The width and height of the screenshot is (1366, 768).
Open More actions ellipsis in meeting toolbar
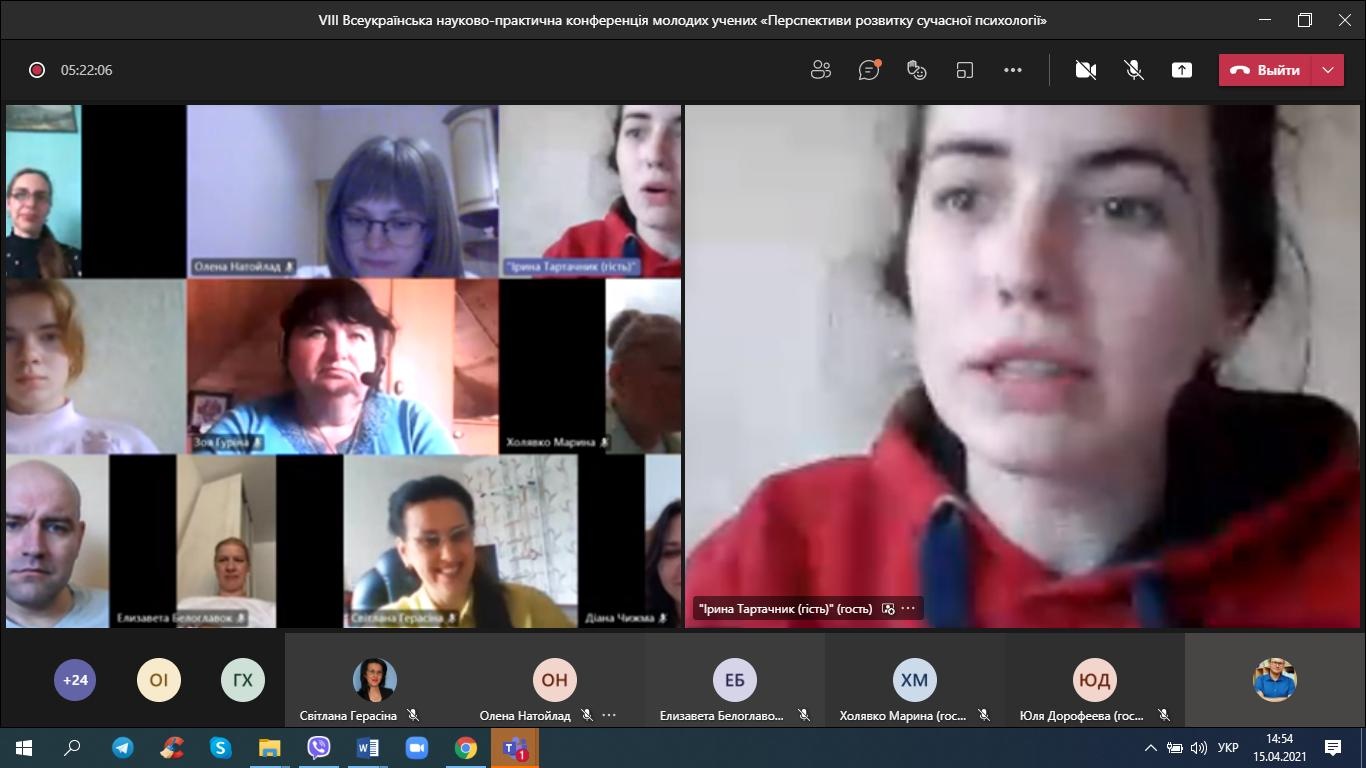tap(1013, 70)
